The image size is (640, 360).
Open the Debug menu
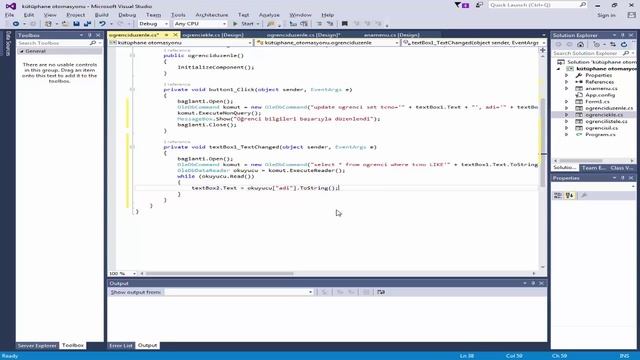(x=127, y=15)
